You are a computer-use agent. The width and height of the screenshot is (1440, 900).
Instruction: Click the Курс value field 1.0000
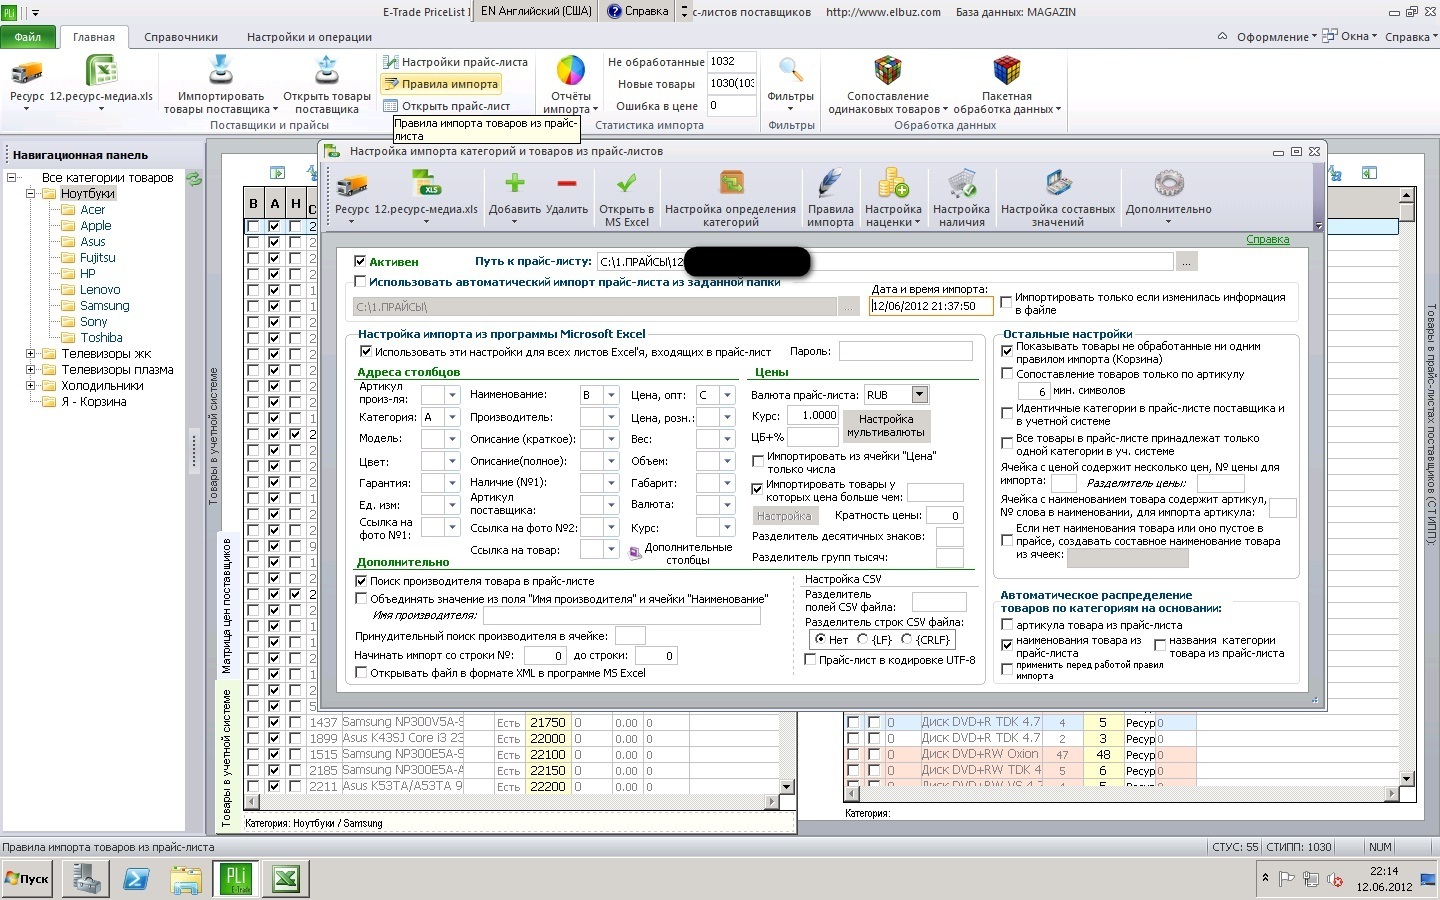[813, 415]
